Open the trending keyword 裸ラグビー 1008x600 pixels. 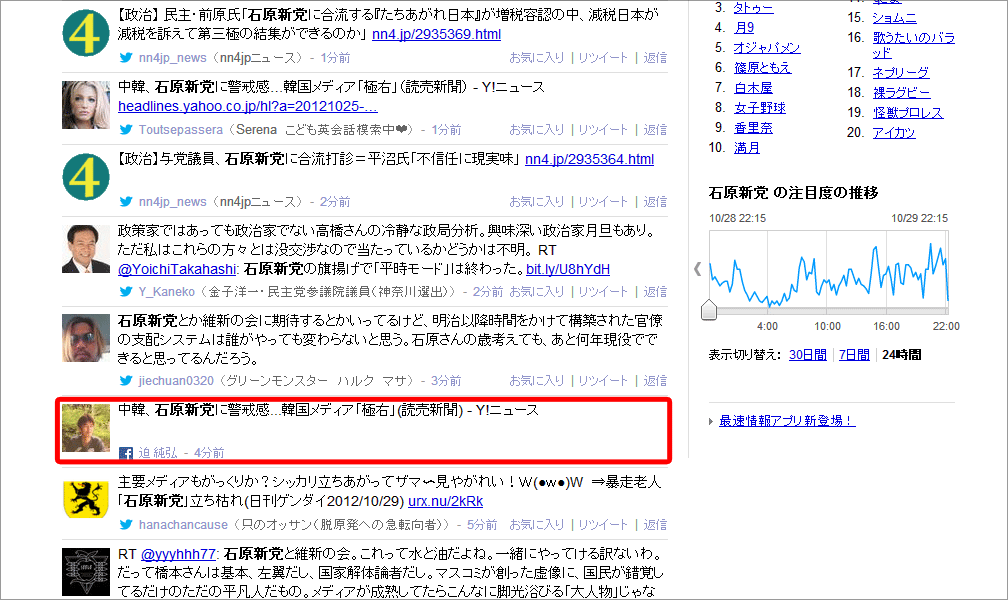901,93
